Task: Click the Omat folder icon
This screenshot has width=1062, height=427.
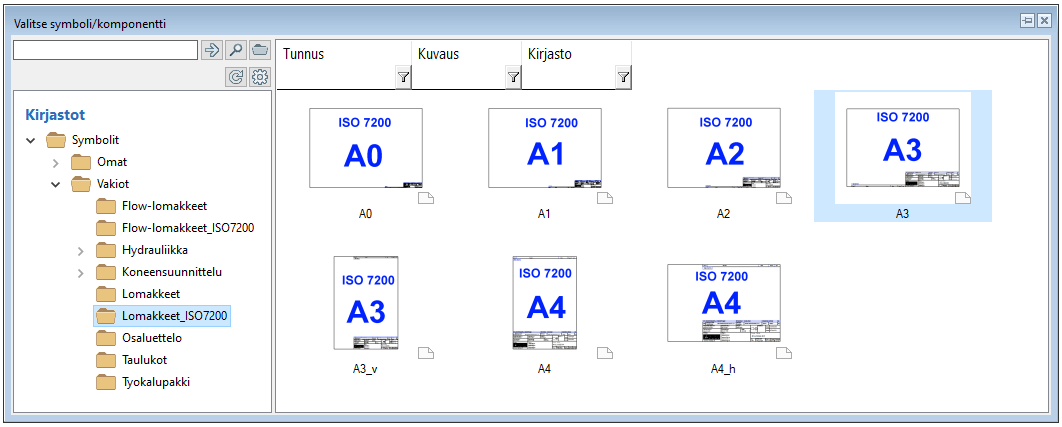Action: [x=81, y=162]
